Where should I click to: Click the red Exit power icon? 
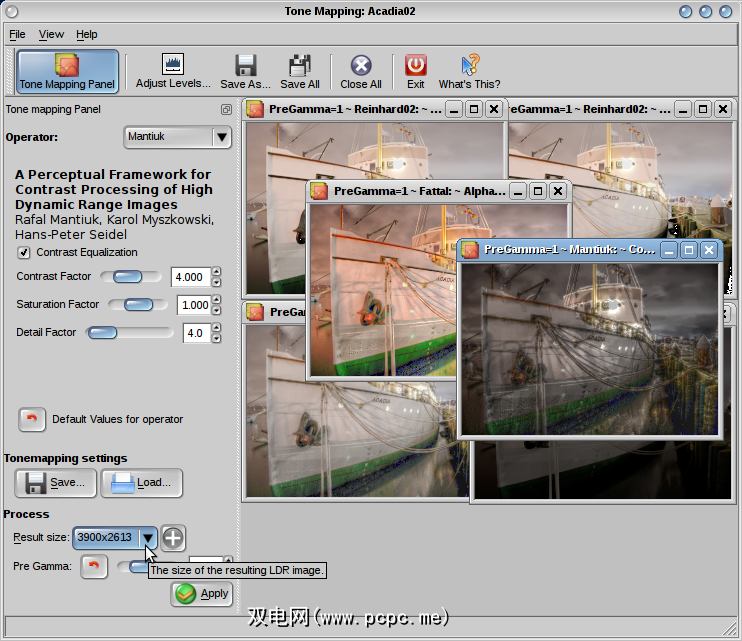[416, 65]
